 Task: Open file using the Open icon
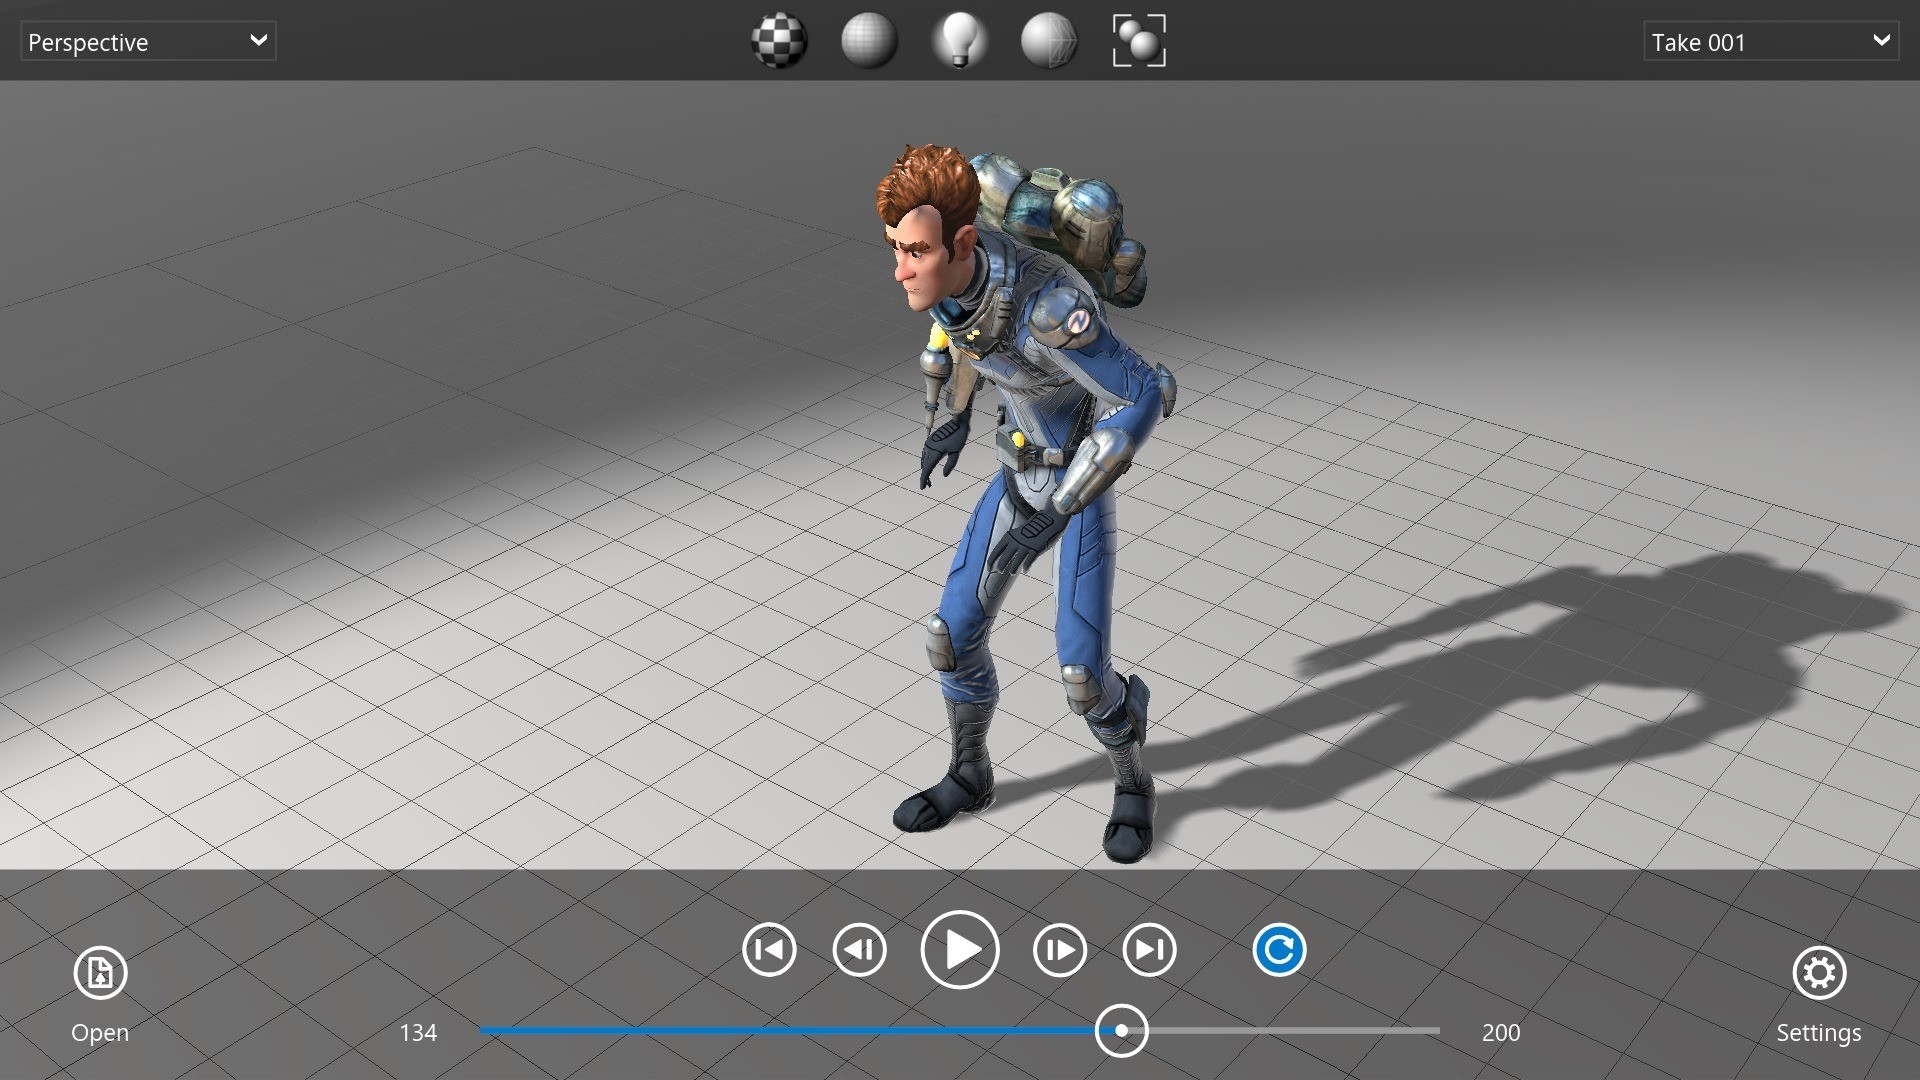[x=100, y=973]
